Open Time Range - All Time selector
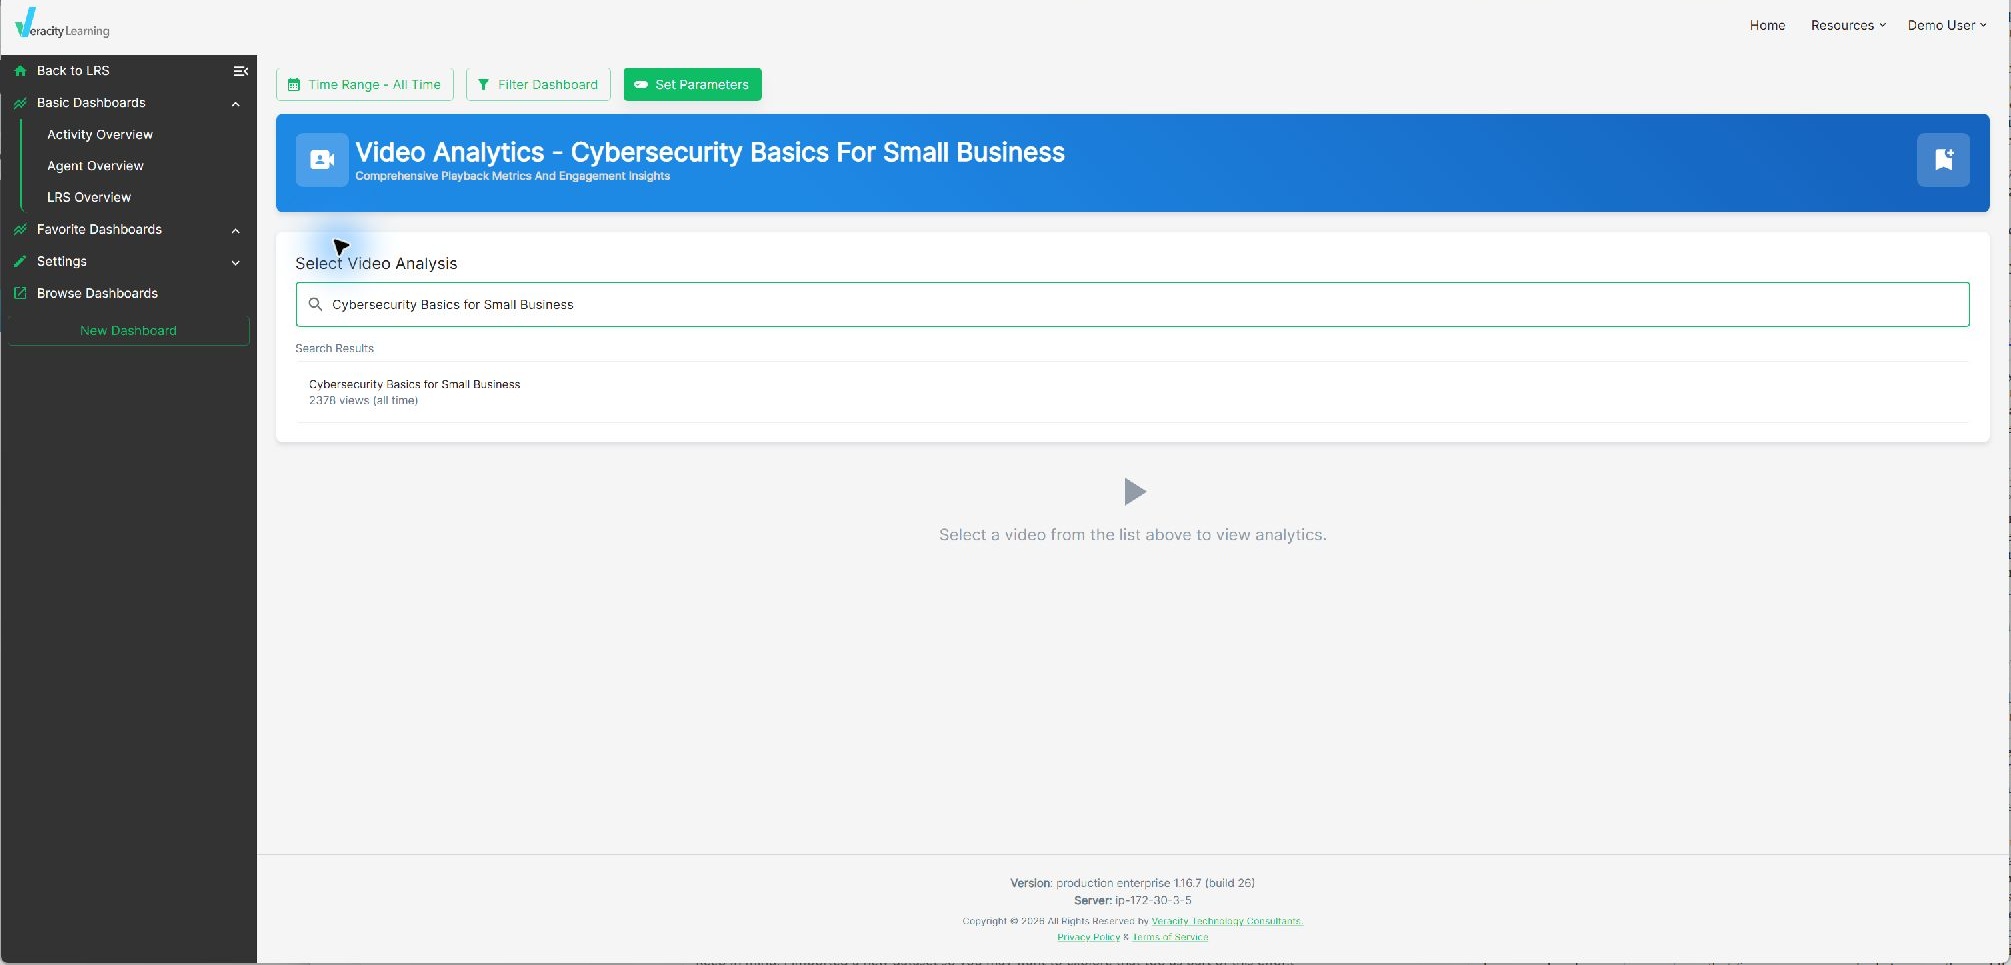Screen dimensions: 2011x965 coord(365,85)
